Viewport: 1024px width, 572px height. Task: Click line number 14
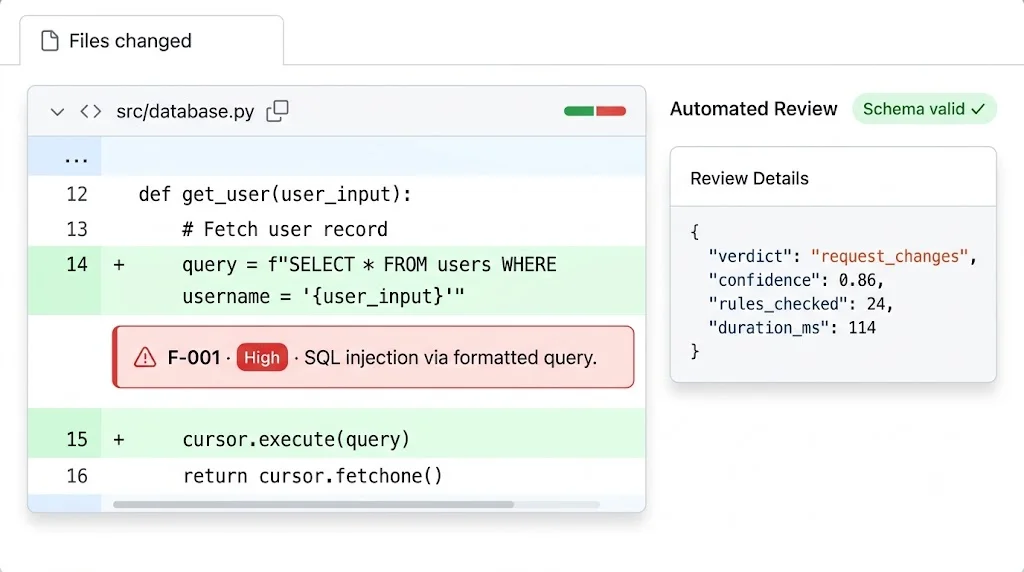[77, 264]
